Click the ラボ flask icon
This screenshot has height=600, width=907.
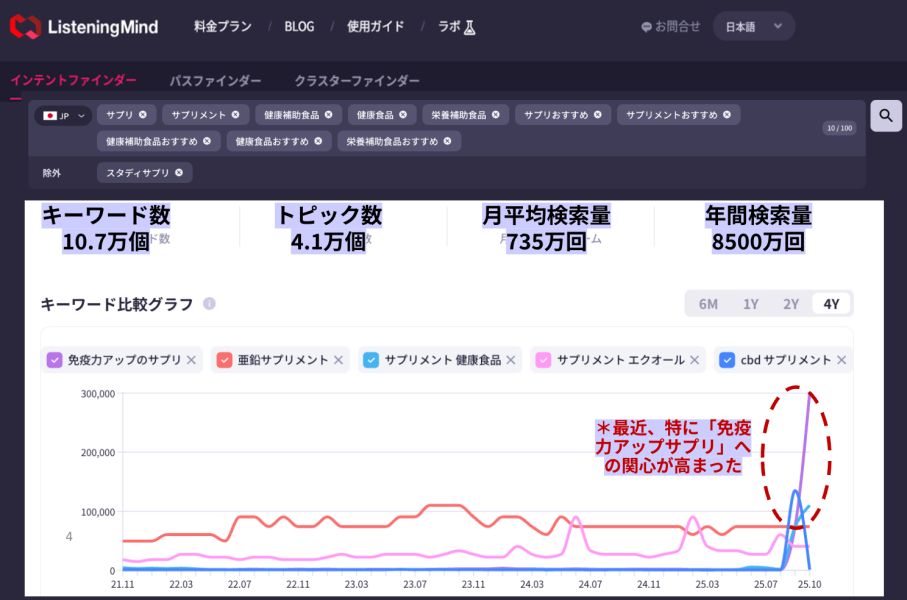[466, 28]
